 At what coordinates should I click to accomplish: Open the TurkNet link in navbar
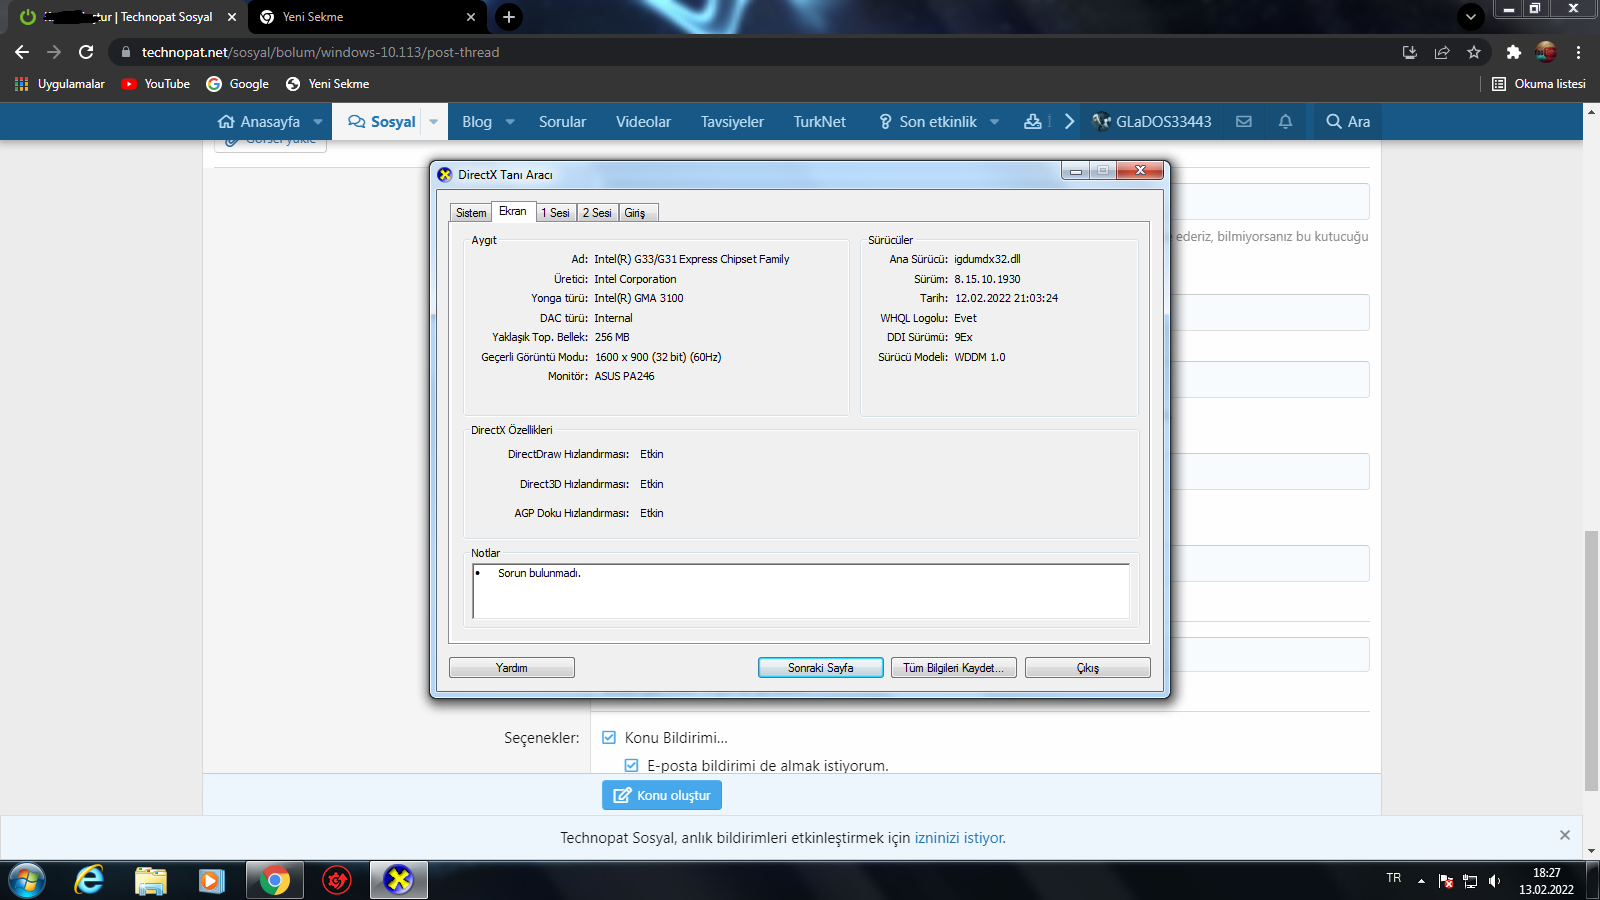(819, 121)
